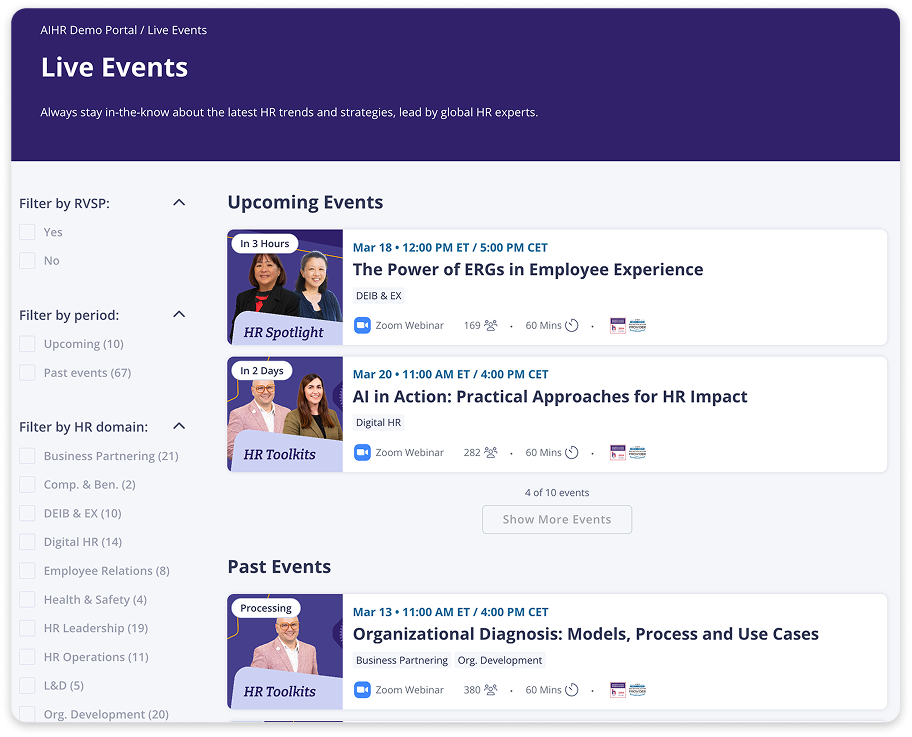Click attendees icon beside 282

(x=490, y=452)
